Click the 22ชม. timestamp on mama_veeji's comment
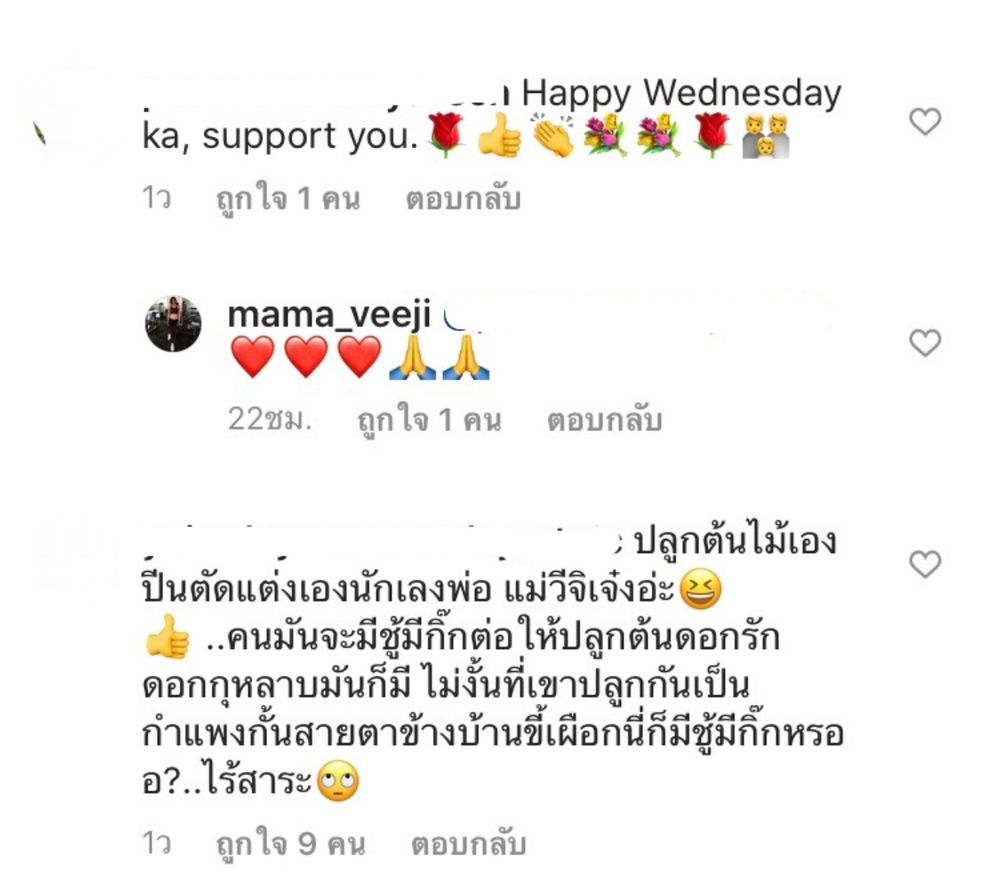Image resolution: width=1000 pixels, height=892 pixels. pyautogui.click(x=270, y=420)
